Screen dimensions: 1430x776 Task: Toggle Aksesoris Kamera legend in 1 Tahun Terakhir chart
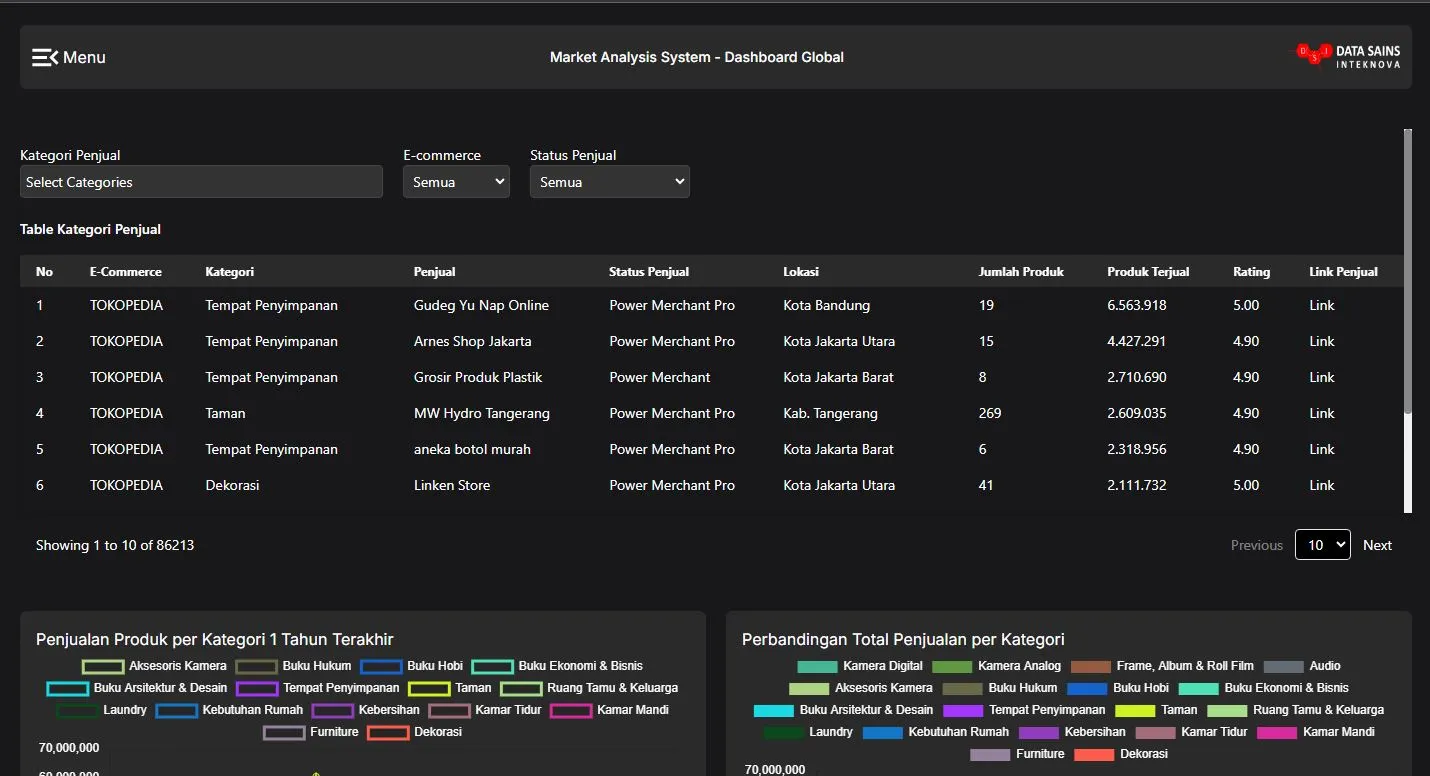pos(154,666)
